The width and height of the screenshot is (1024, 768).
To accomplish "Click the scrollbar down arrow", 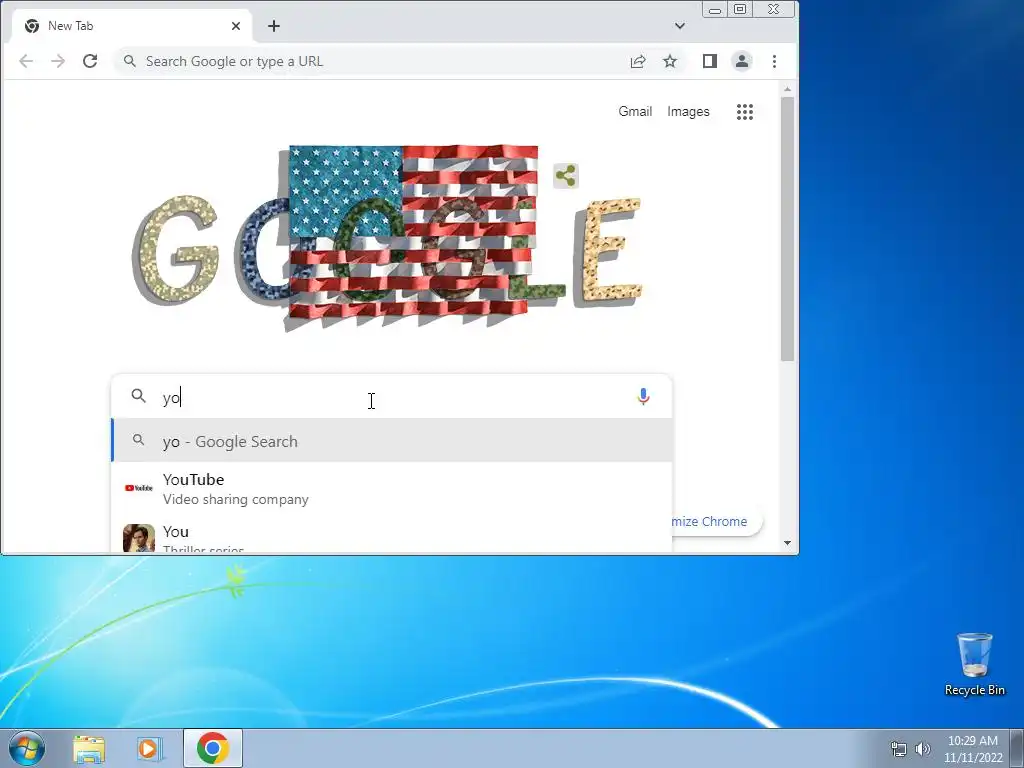I will click(788, 543).
